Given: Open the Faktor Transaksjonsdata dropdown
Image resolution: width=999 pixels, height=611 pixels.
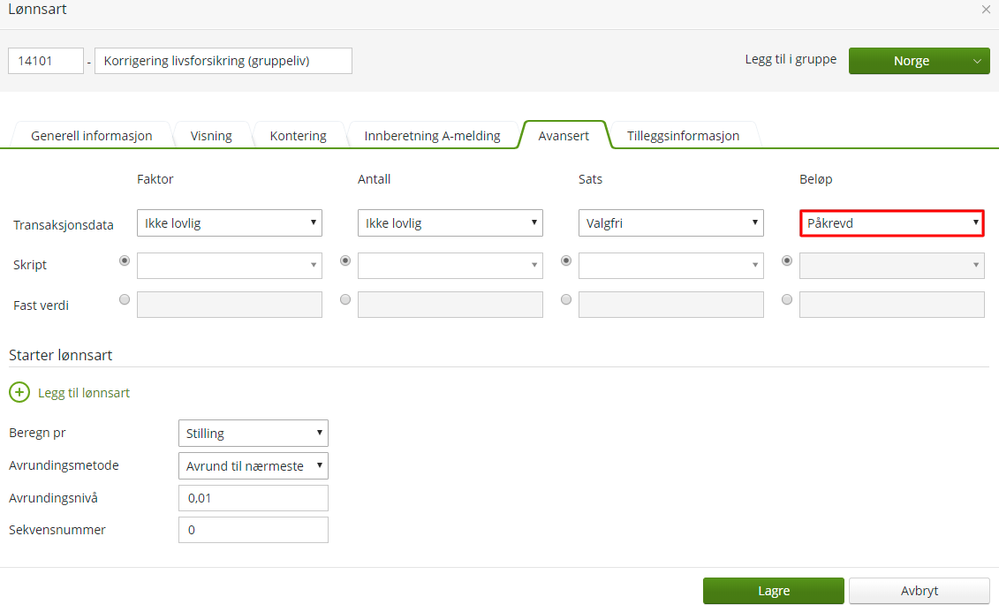Looking at the screenshot, I should tap(230, 223).
